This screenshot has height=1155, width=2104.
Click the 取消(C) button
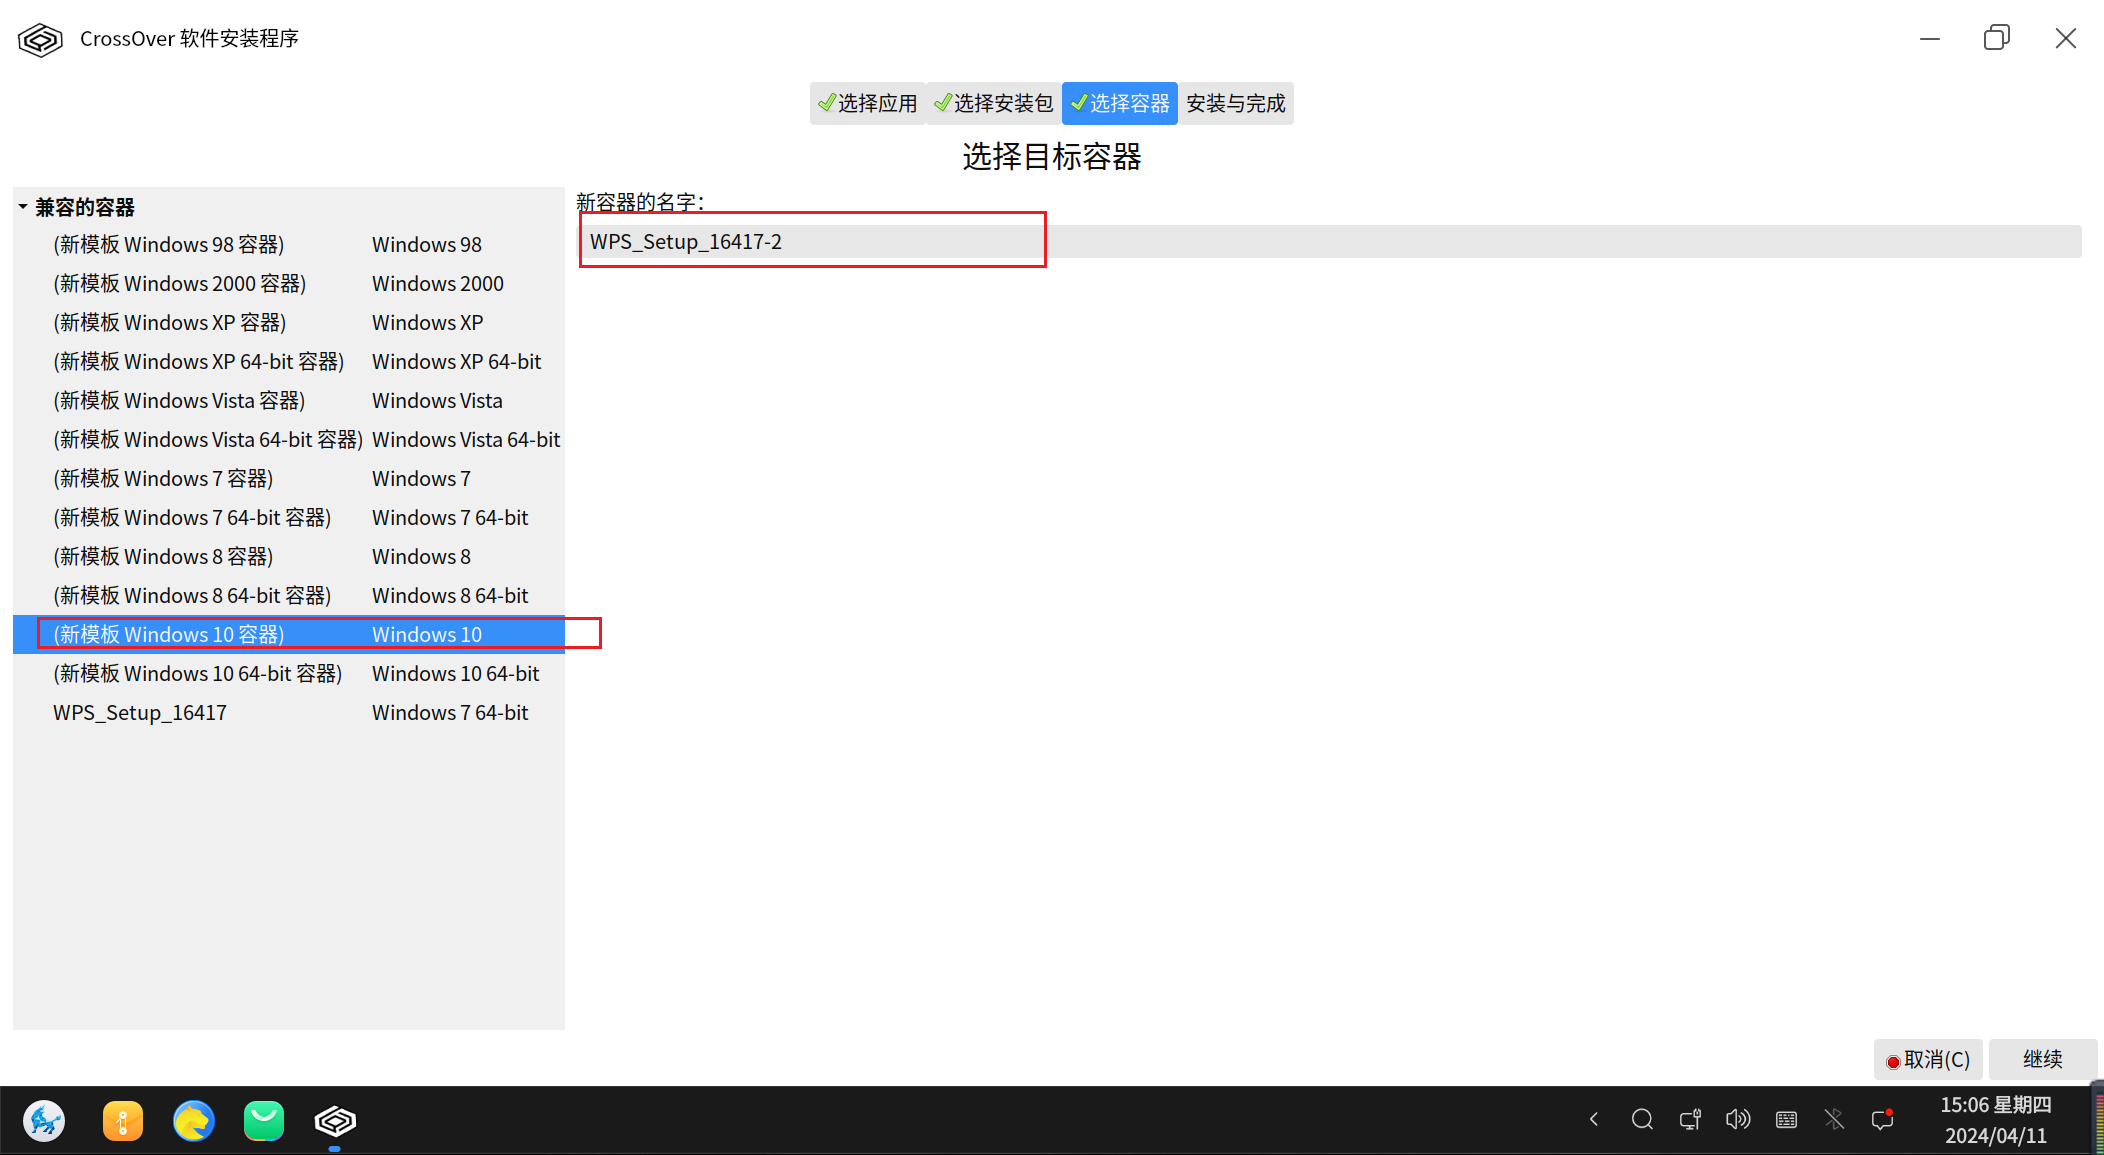[1927, 1059]
